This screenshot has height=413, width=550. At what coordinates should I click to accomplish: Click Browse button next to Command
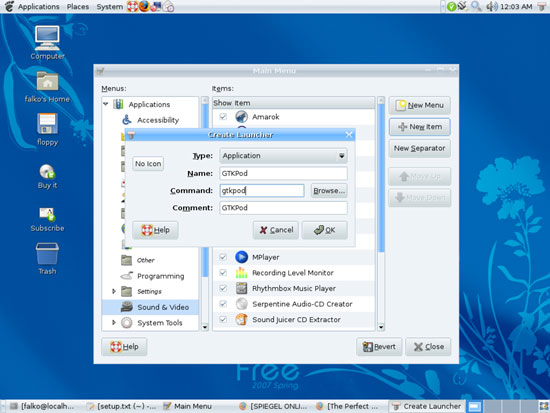329,191
